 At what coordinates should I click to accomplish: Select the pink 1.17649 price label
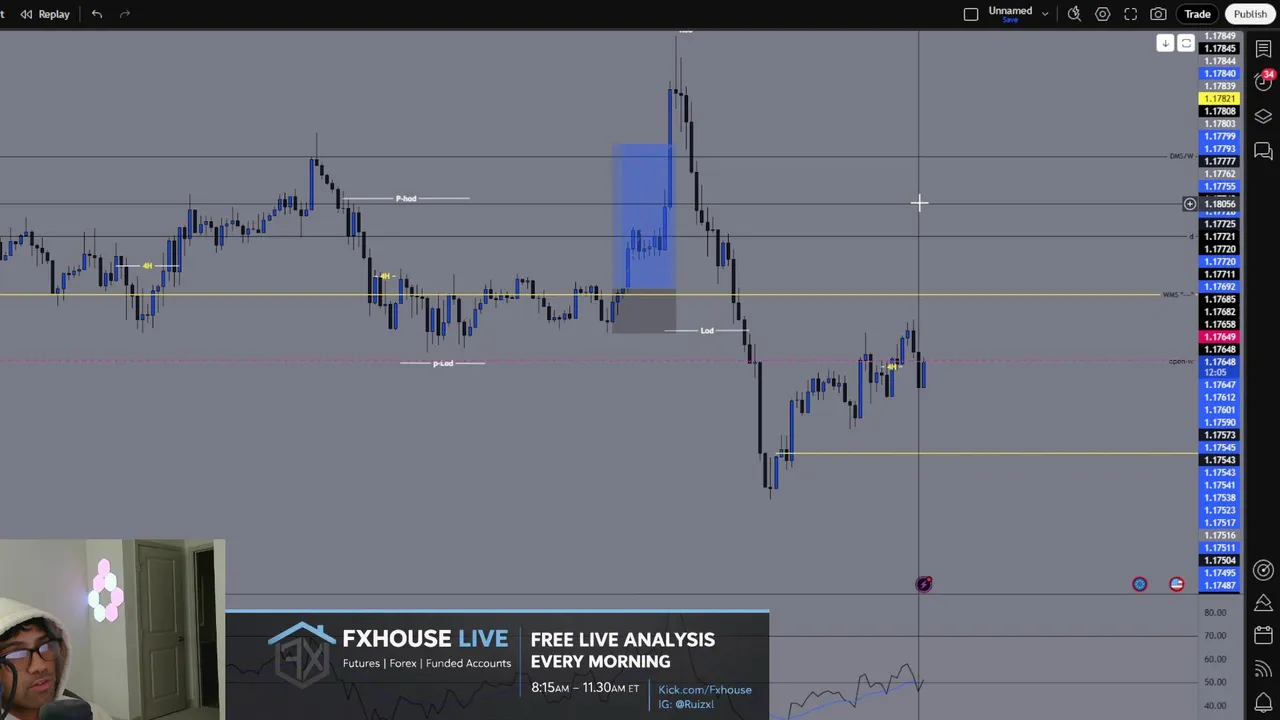(1219, 337)
